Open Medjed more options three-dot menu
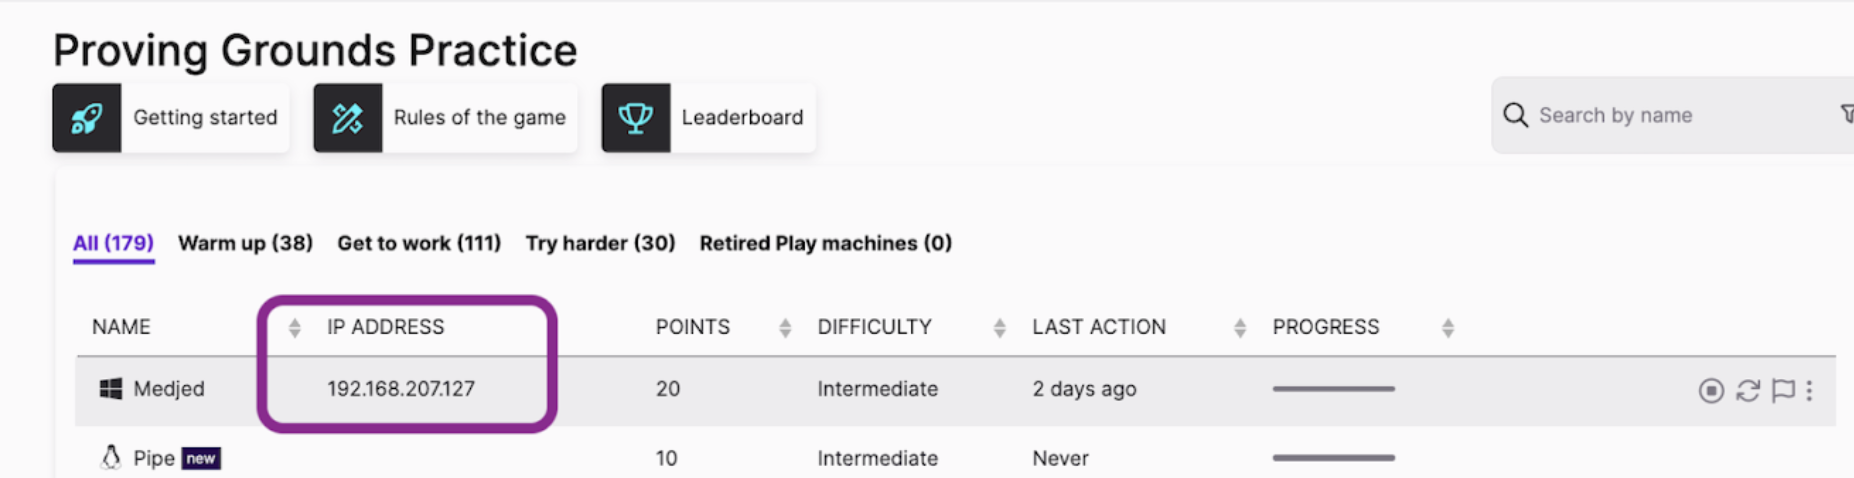The height and width of the screenshot is (478, 1854). [1809, 390]
